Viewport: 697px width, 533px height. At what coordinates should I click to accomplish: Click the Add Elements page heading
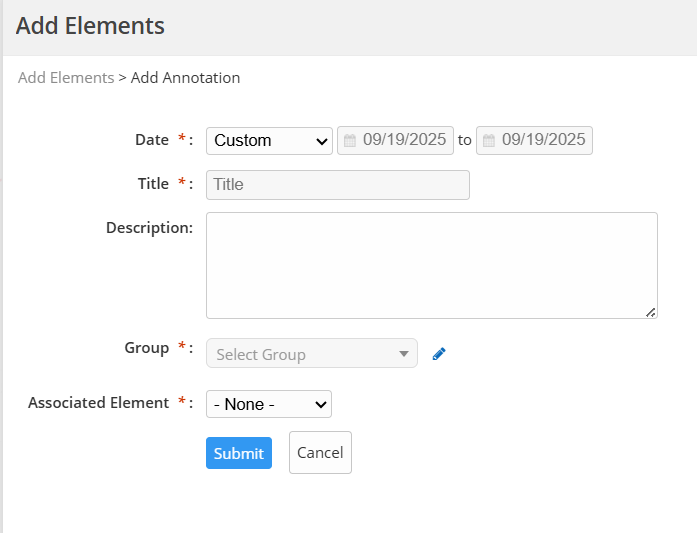[x=90, y=26]
